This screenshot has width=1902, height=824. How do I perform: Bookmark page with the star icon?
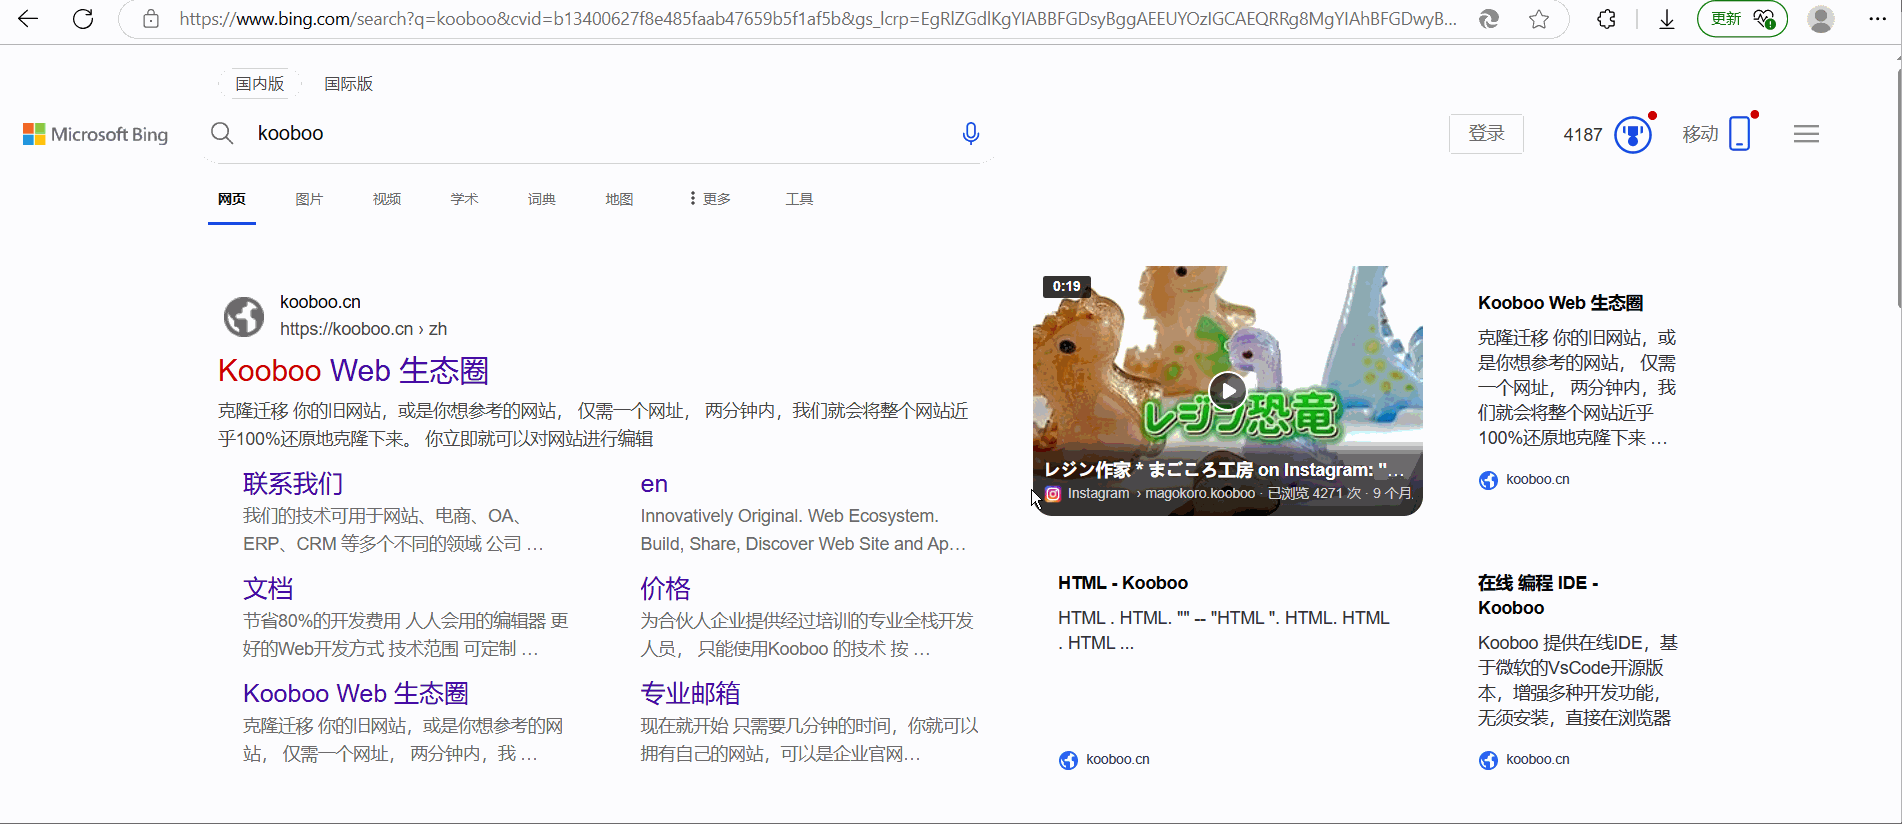(x=1539, y=19)
